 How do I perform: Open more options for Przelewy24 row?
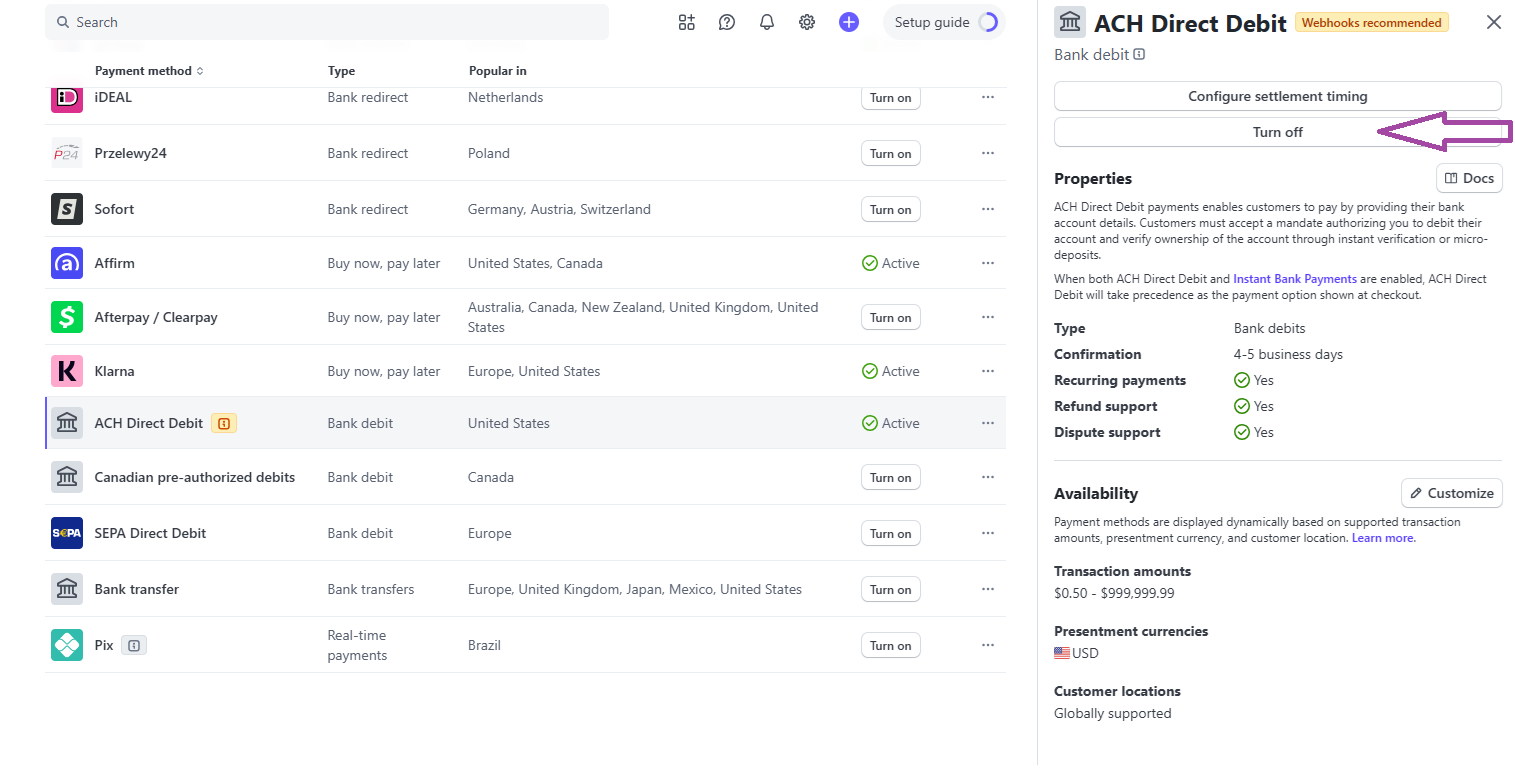[x=988, y=153]
